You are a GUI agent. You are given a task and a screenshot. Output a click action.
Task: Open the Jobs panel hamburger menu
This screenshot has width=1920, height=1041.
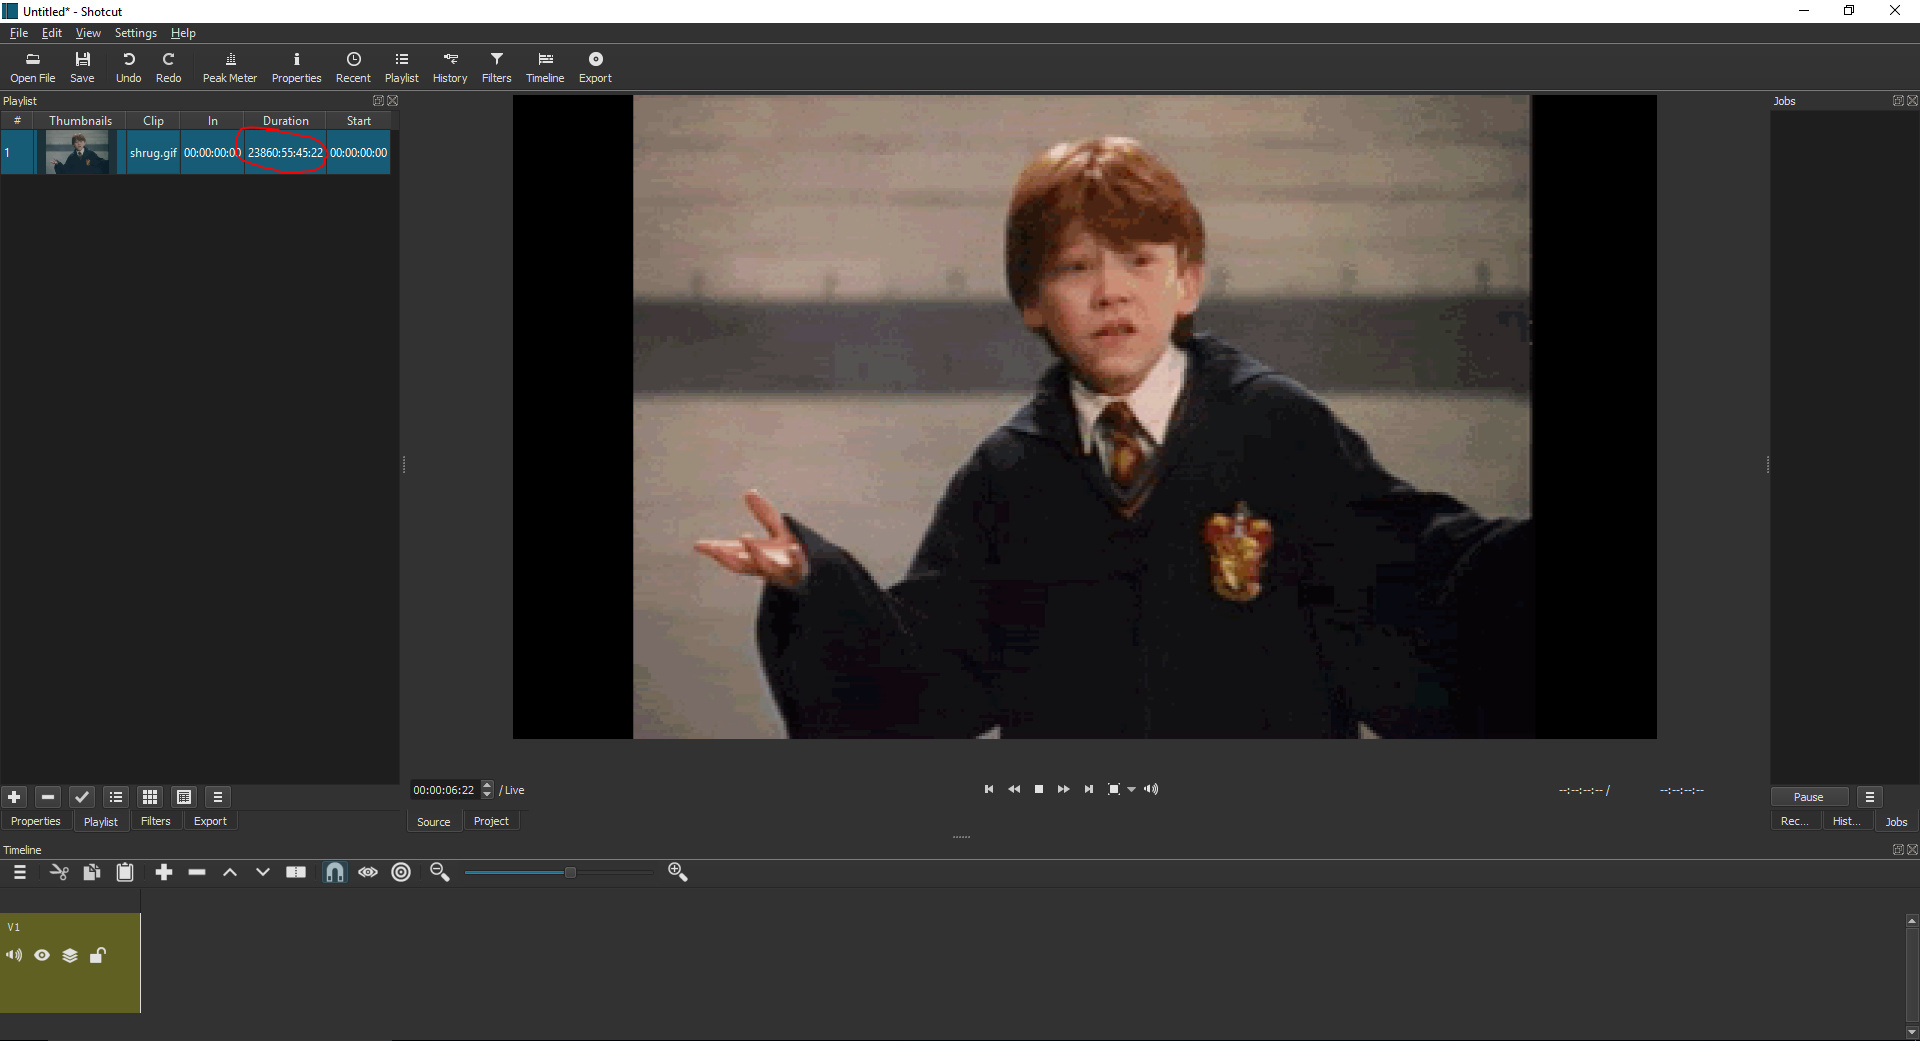tap(1869, 797)
